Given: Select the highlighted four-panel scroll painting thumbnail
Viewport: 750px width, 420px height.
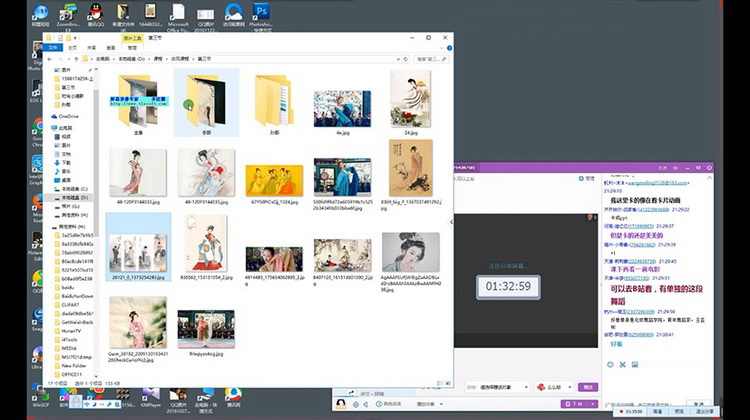Looking at the screenshot, I should coord(138,253).
